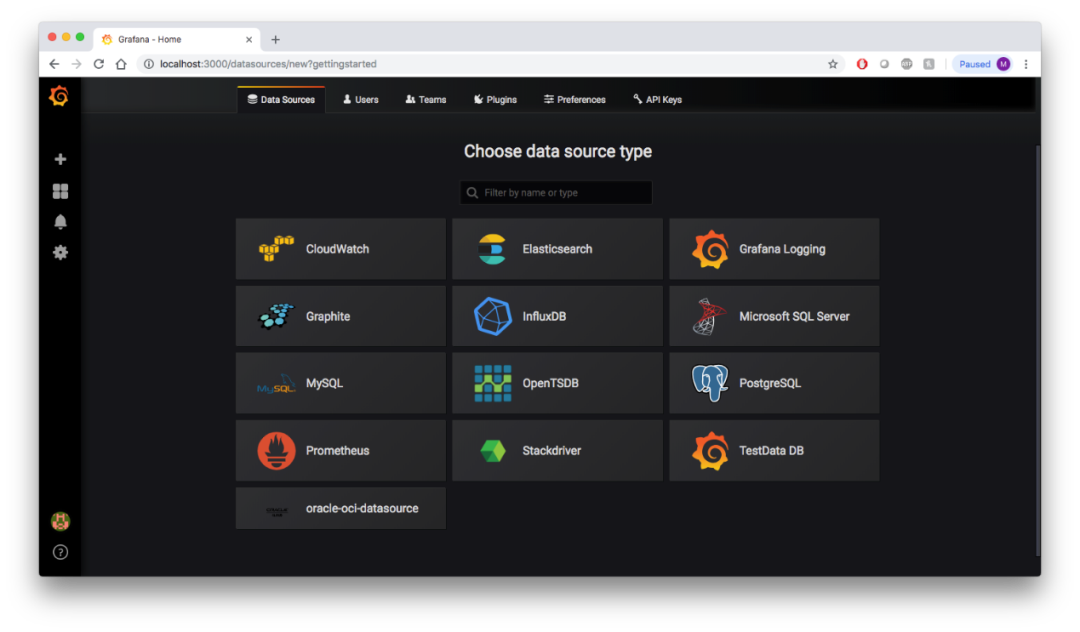Choose PostgreSQL label text
The image size is (1080, 632).
[x=770, y=383]
